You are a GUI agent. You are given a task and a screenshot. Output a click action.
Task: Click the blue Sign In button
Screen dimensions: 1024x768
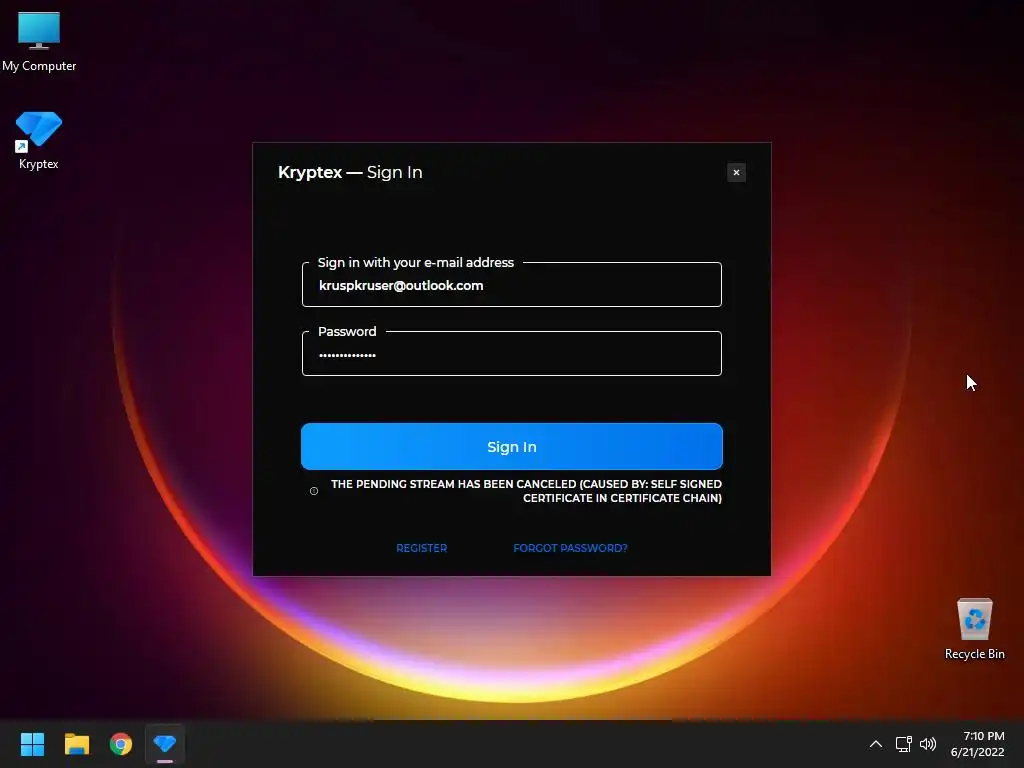(511, 447)
